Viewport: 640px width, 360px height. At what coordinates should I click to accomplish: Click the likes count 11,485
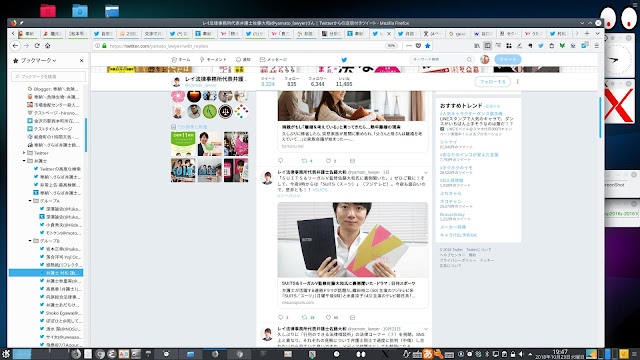[344, 84]
